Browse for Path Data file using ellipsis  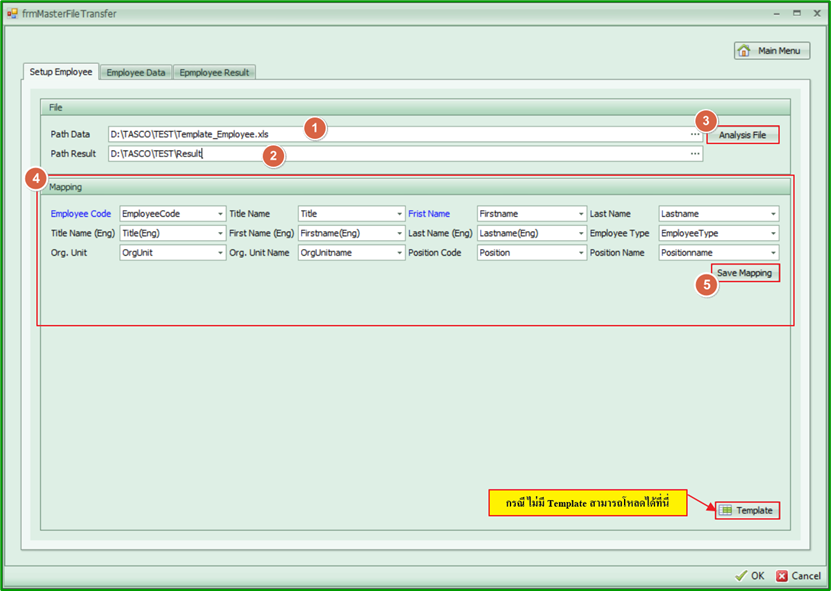[x=695, y=134]
